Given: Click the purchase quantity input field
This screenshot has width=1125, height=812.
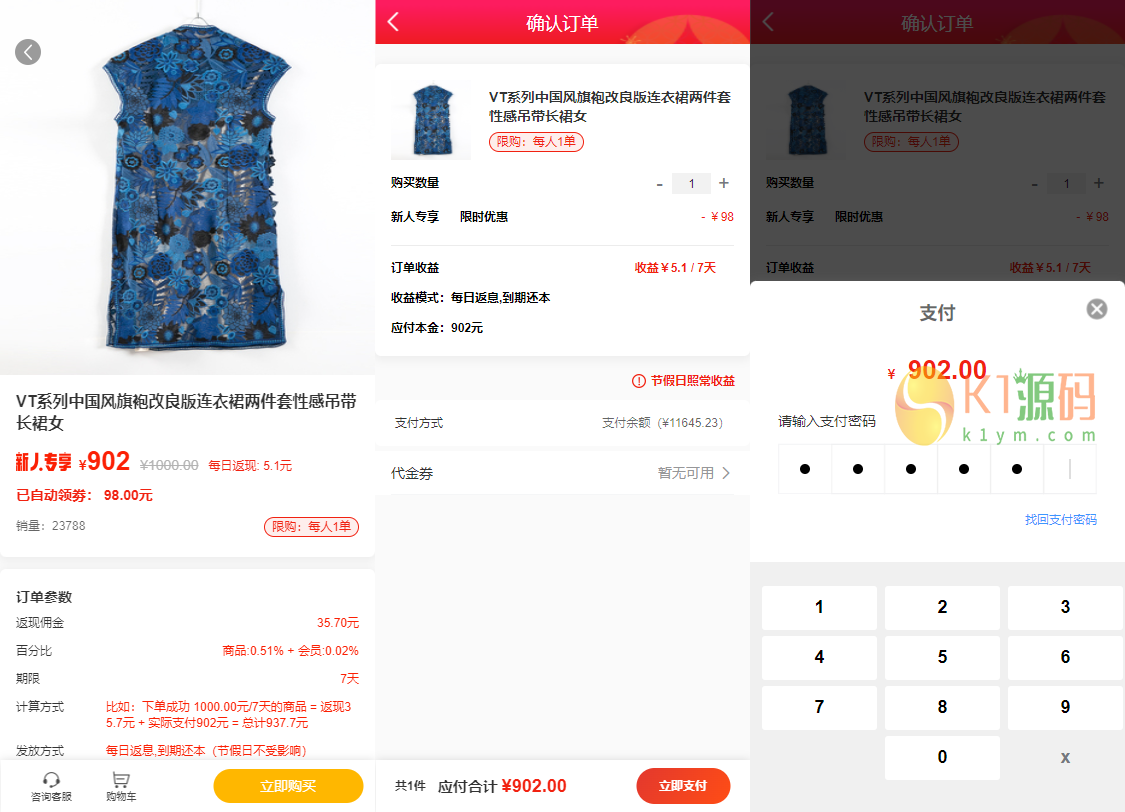Looking at the screenshot, I should click(x=691, y=184).
